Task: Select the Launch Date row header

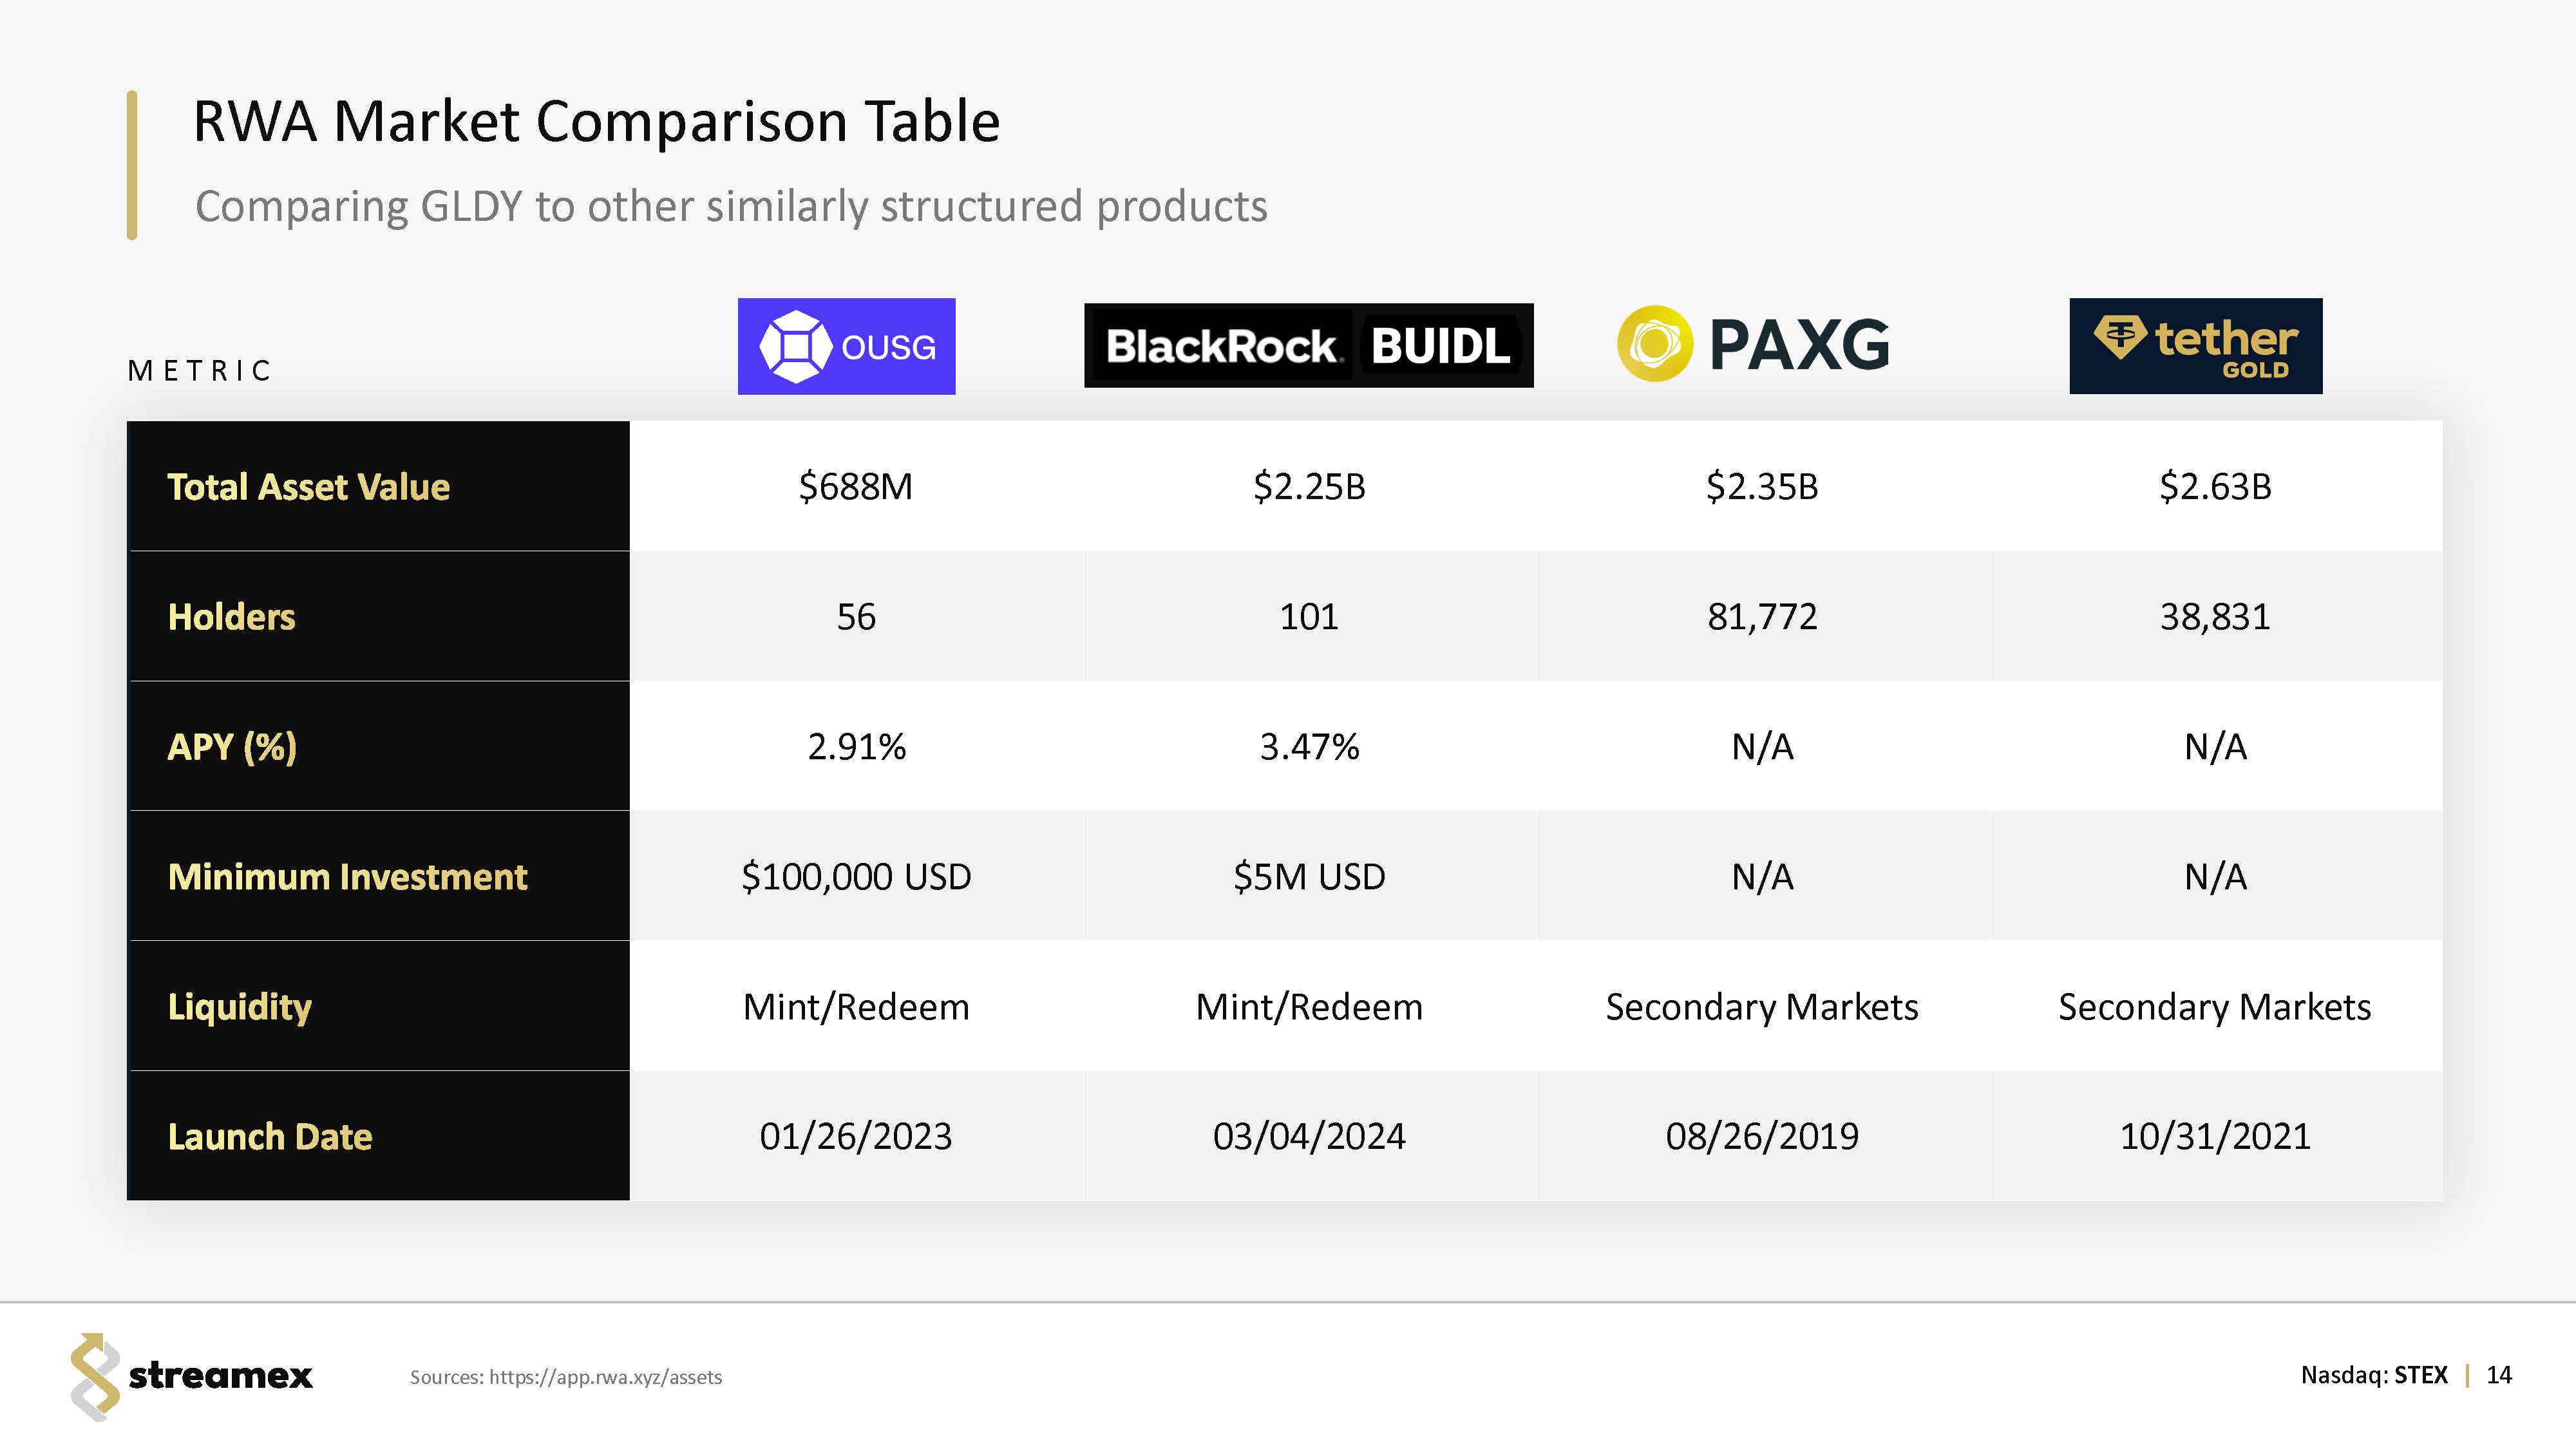Action: point(270,1137)
